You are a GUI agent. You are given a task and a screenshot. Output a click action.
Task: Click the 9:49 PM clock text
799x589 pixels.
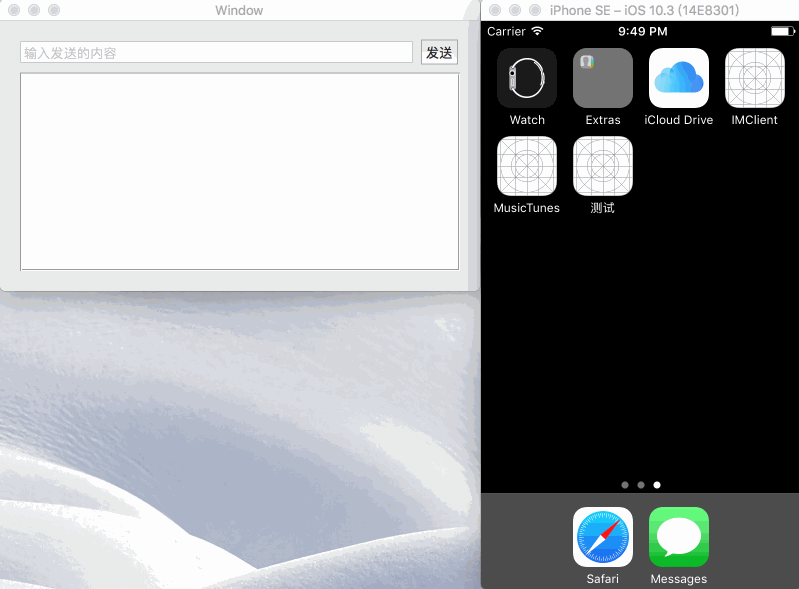643,32
